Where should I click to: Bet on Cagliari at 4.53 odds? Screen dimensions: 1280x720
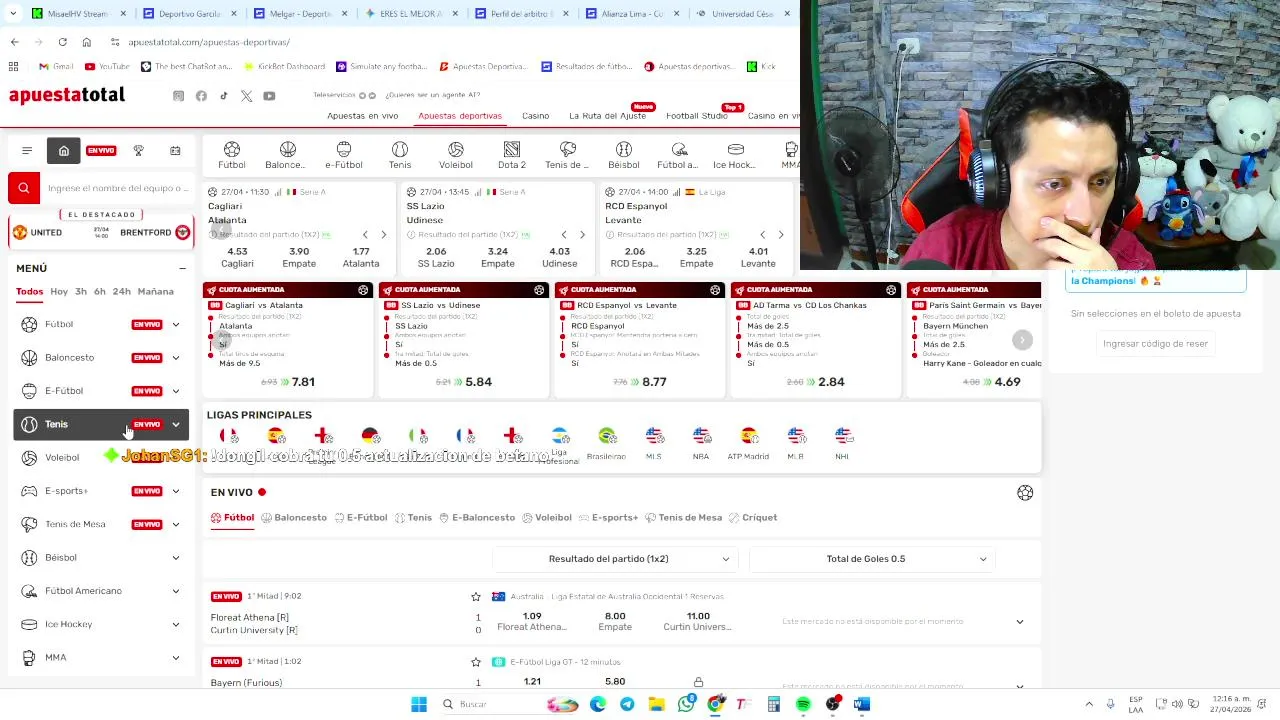tap(237, 257)
